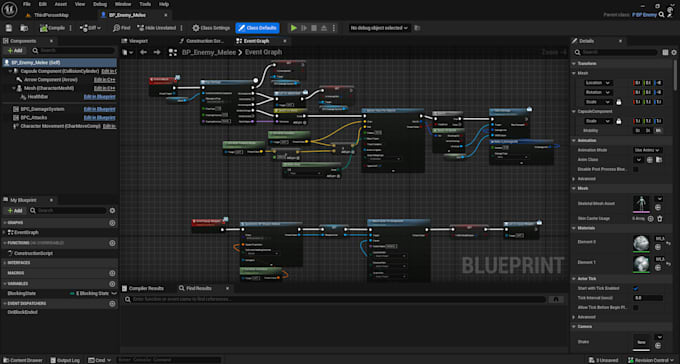Toggle the Mesh Scale lock icon

(x=619, y=102)
